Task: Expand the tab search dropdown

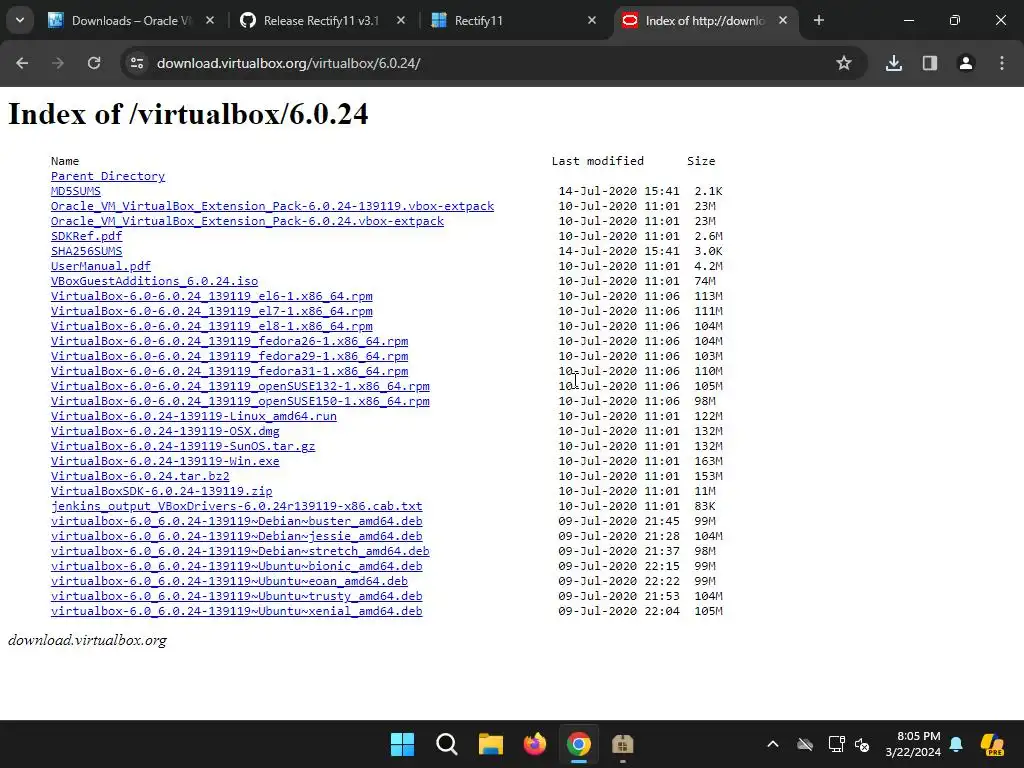Action: pos(20,20)
